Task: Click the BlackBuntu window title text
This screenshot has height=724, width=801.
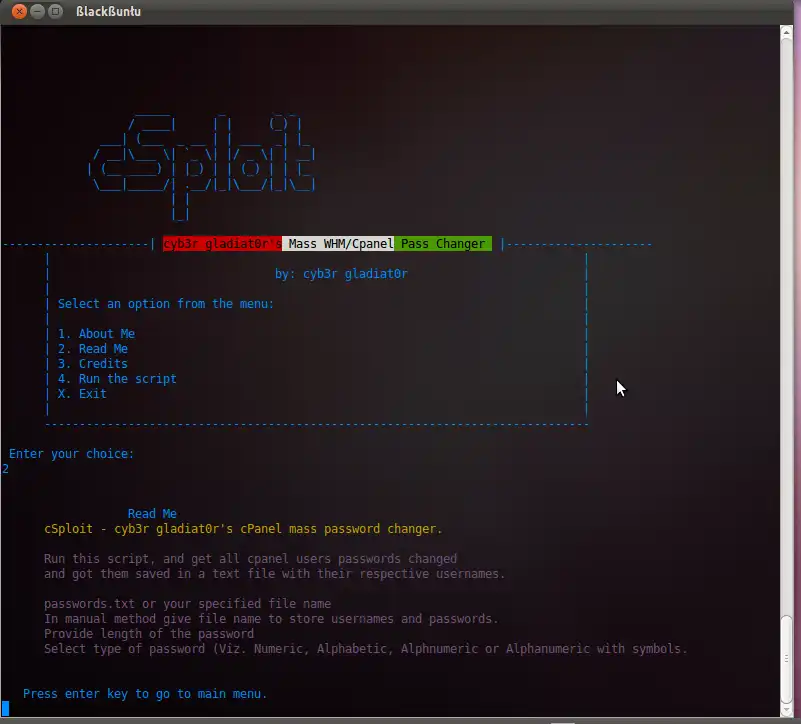Action: pyautogui.click(x=108, y=11)
